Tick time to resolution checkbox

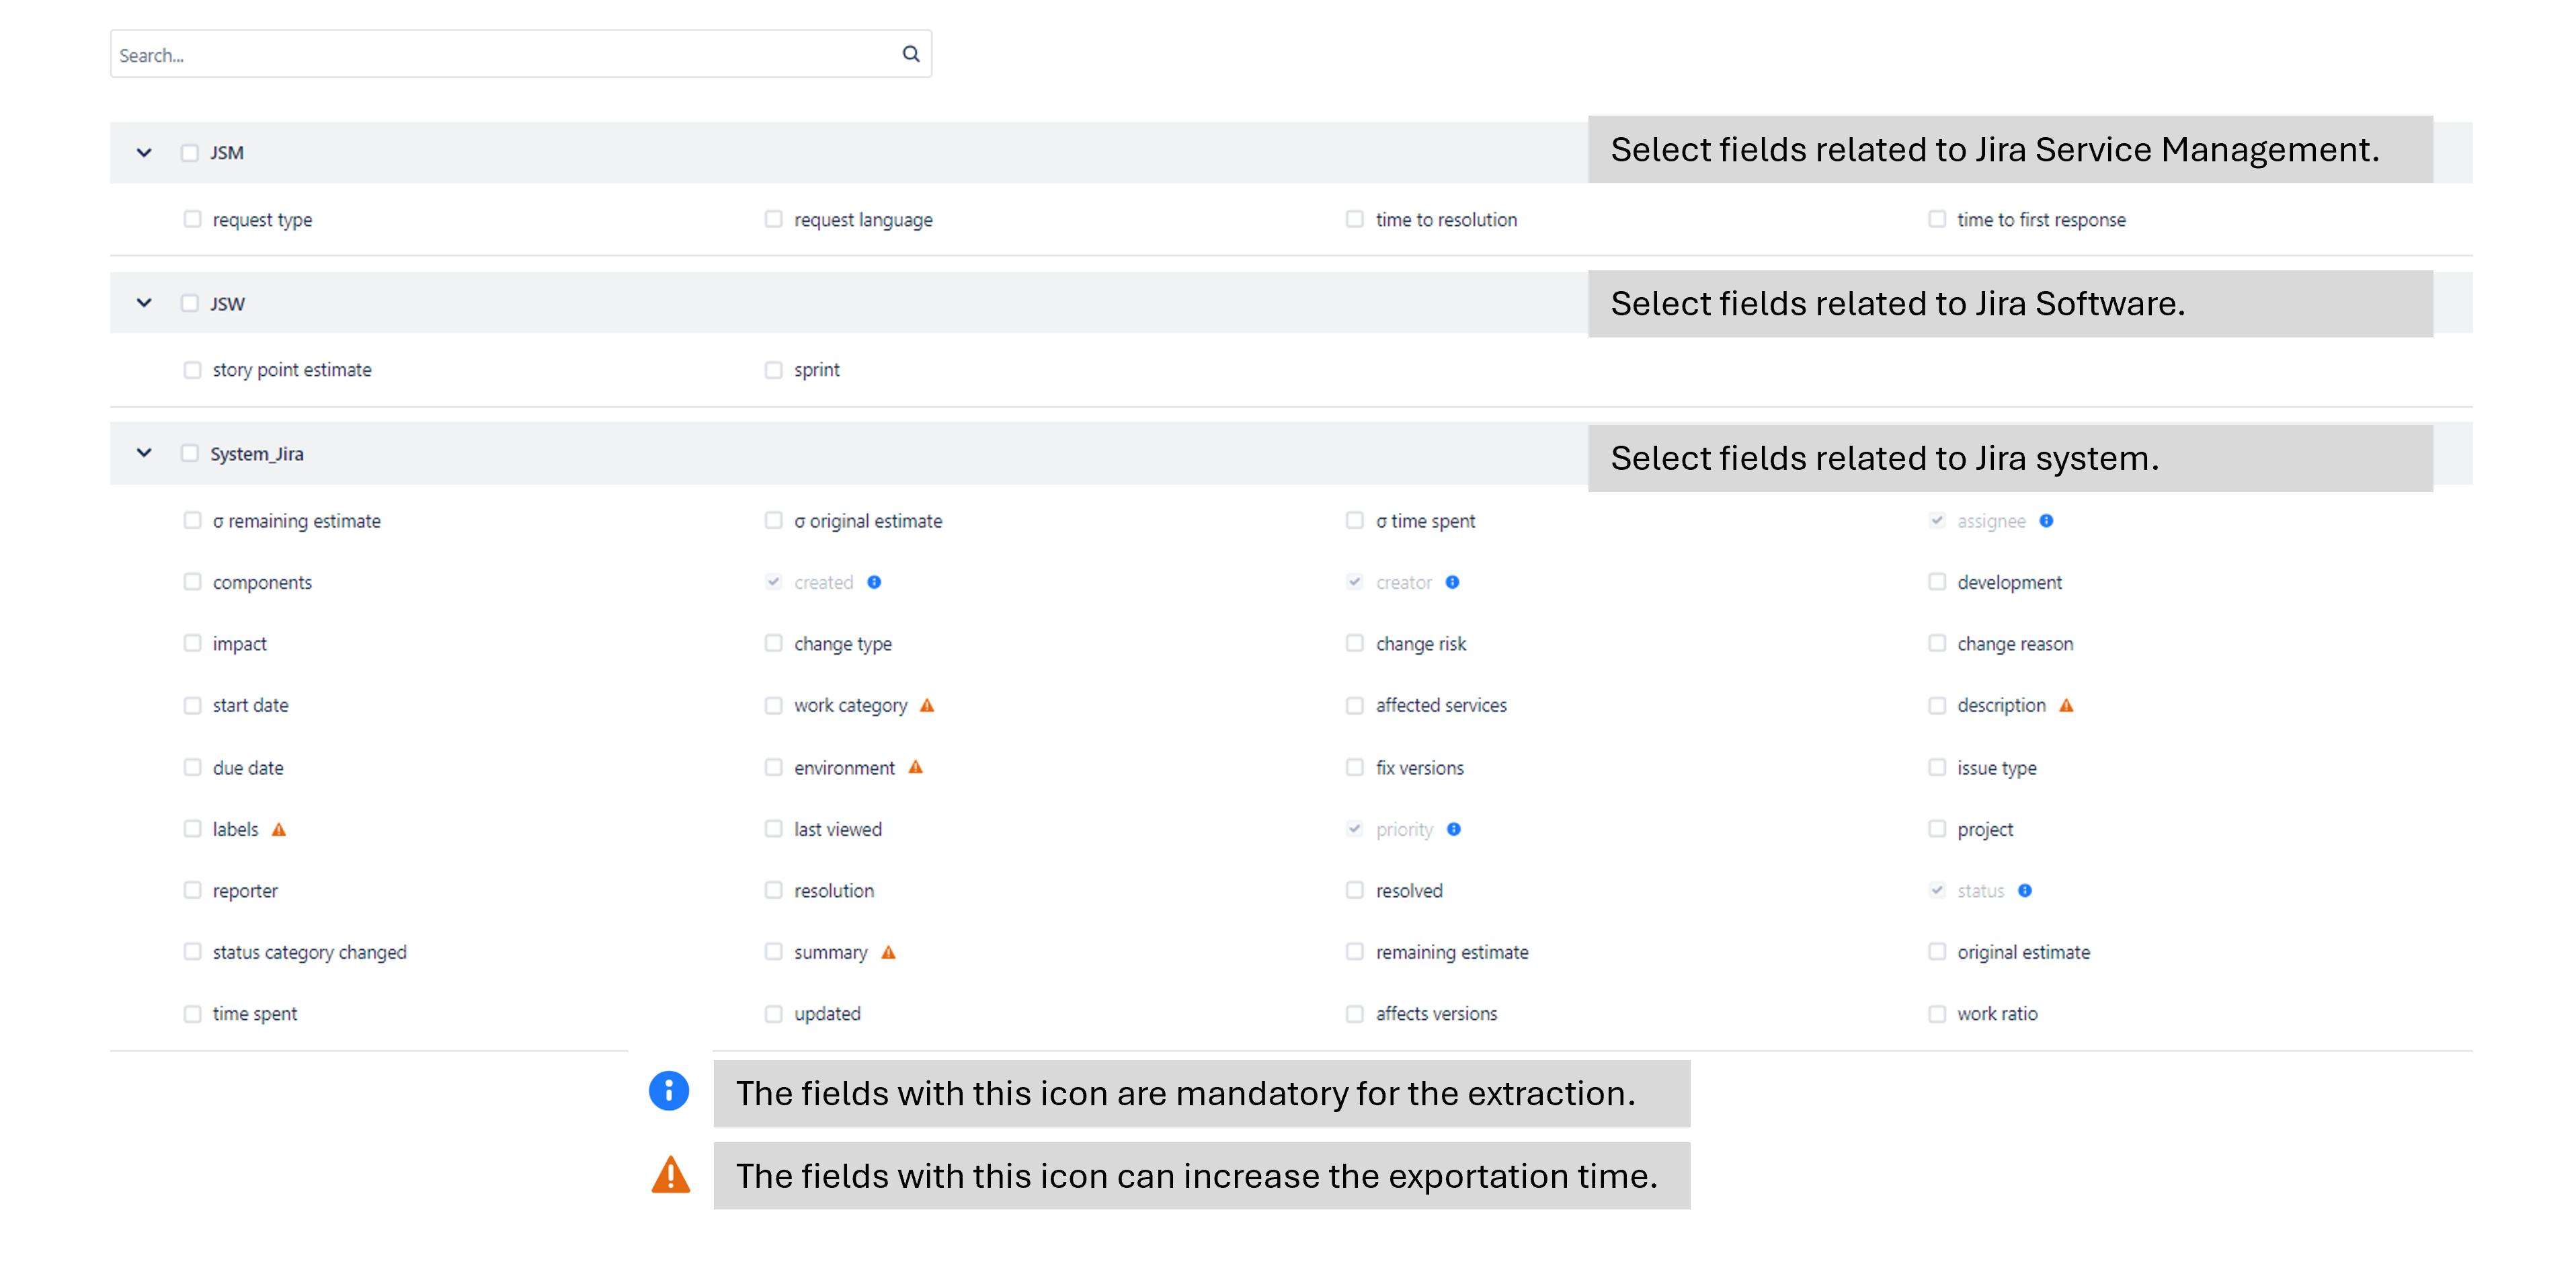pyautogui.click(x=1354, y=219)
